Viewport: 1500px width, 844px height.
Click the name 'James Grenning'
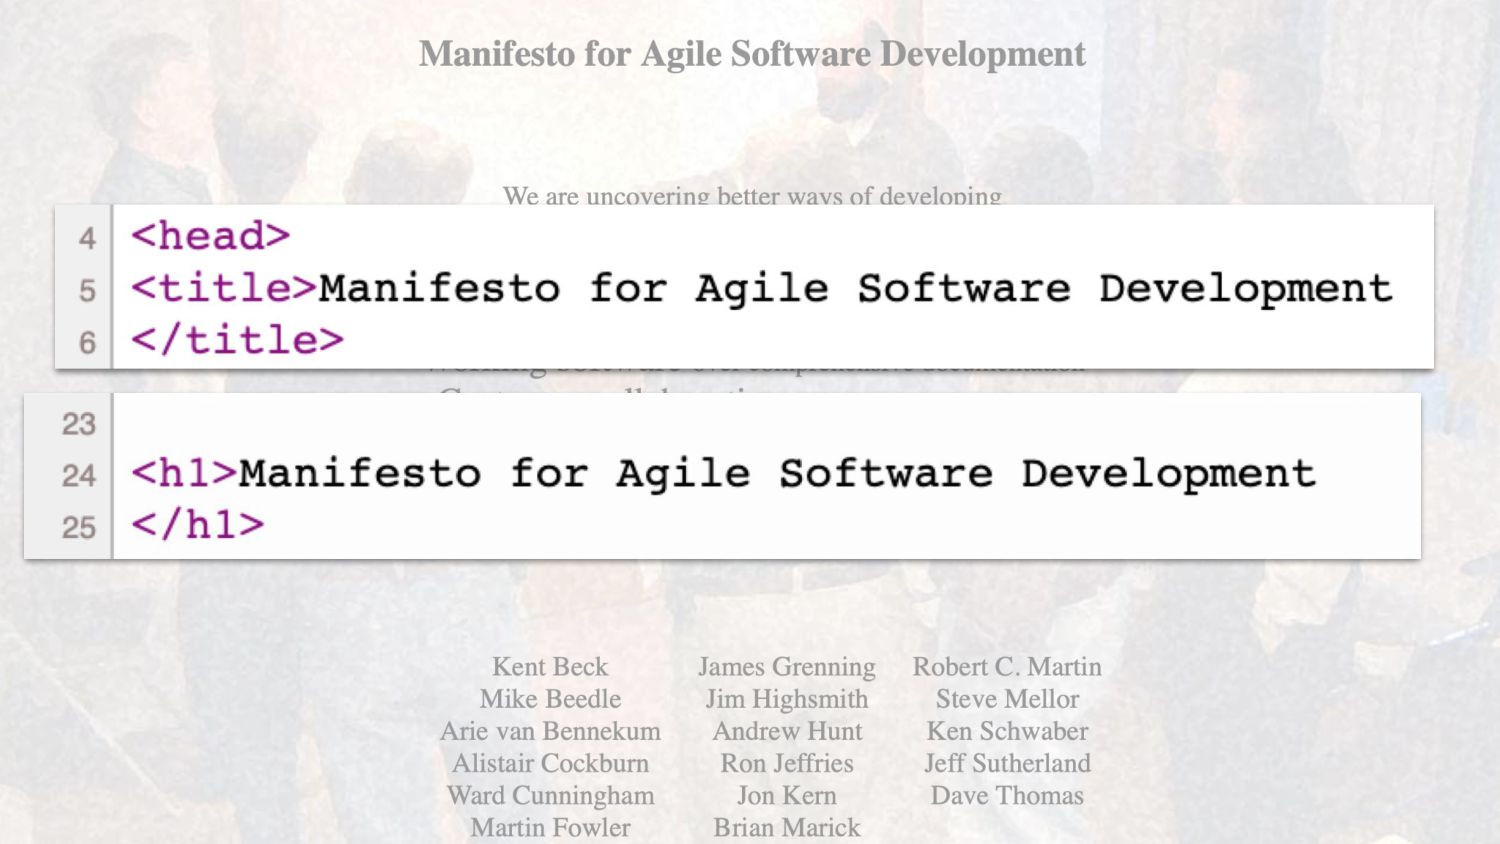[787, 667]
